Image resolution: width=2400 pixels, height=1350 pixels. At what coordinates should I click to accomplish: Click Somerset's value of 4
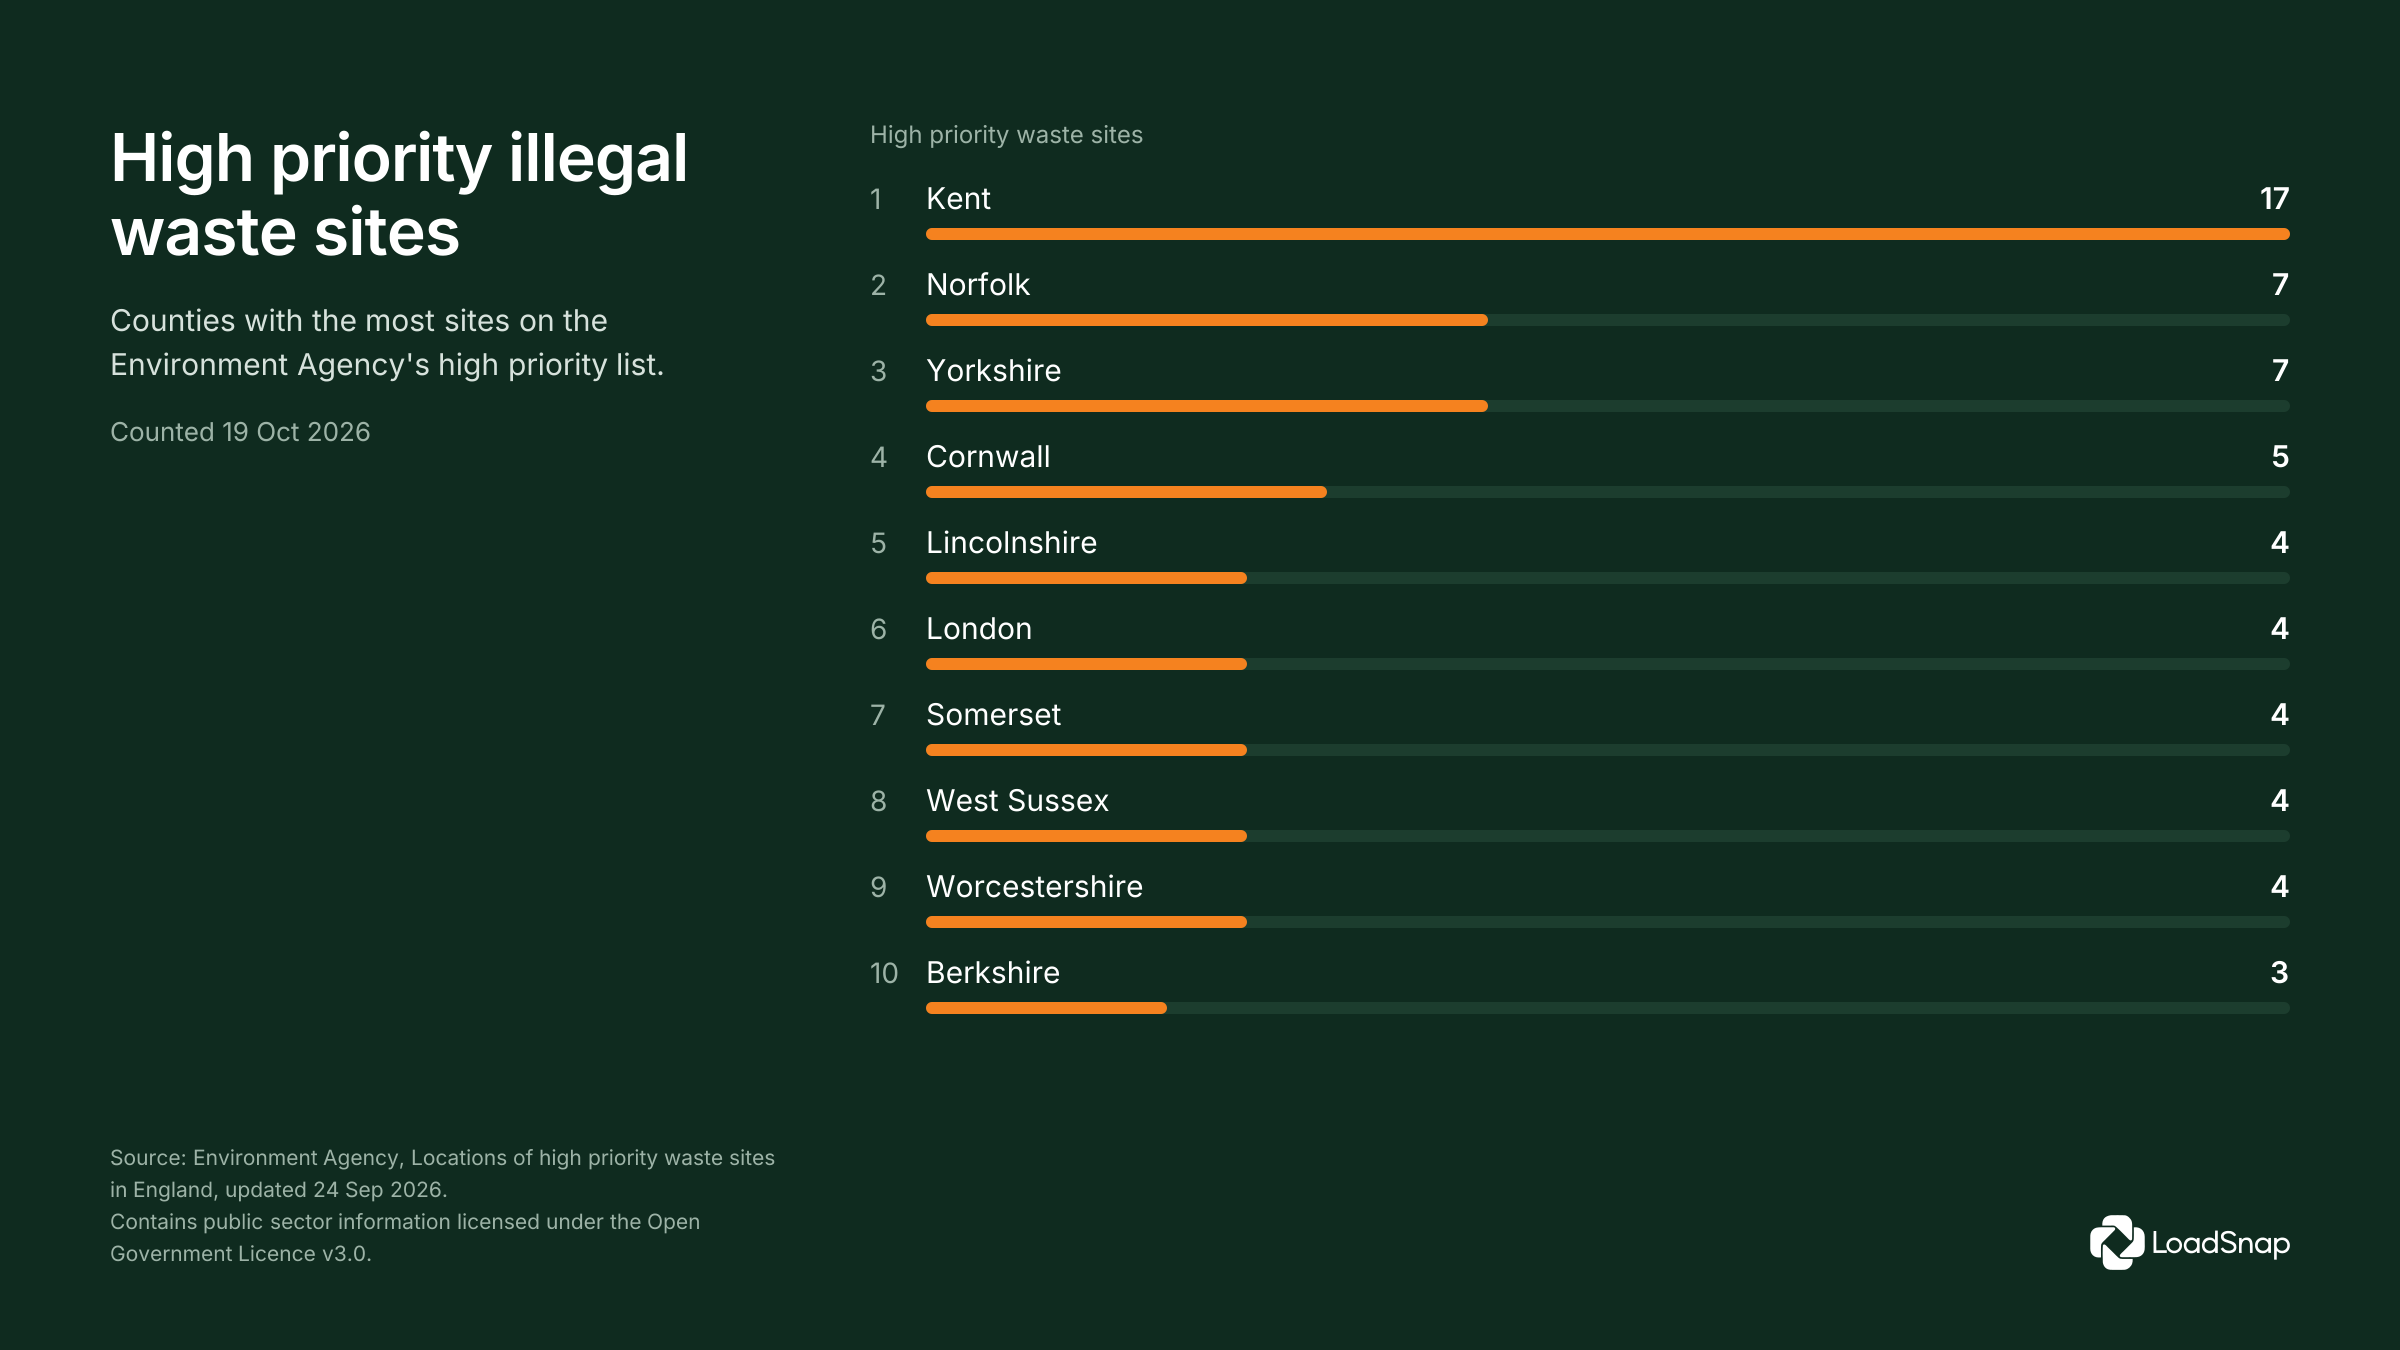pos(2280,715)
